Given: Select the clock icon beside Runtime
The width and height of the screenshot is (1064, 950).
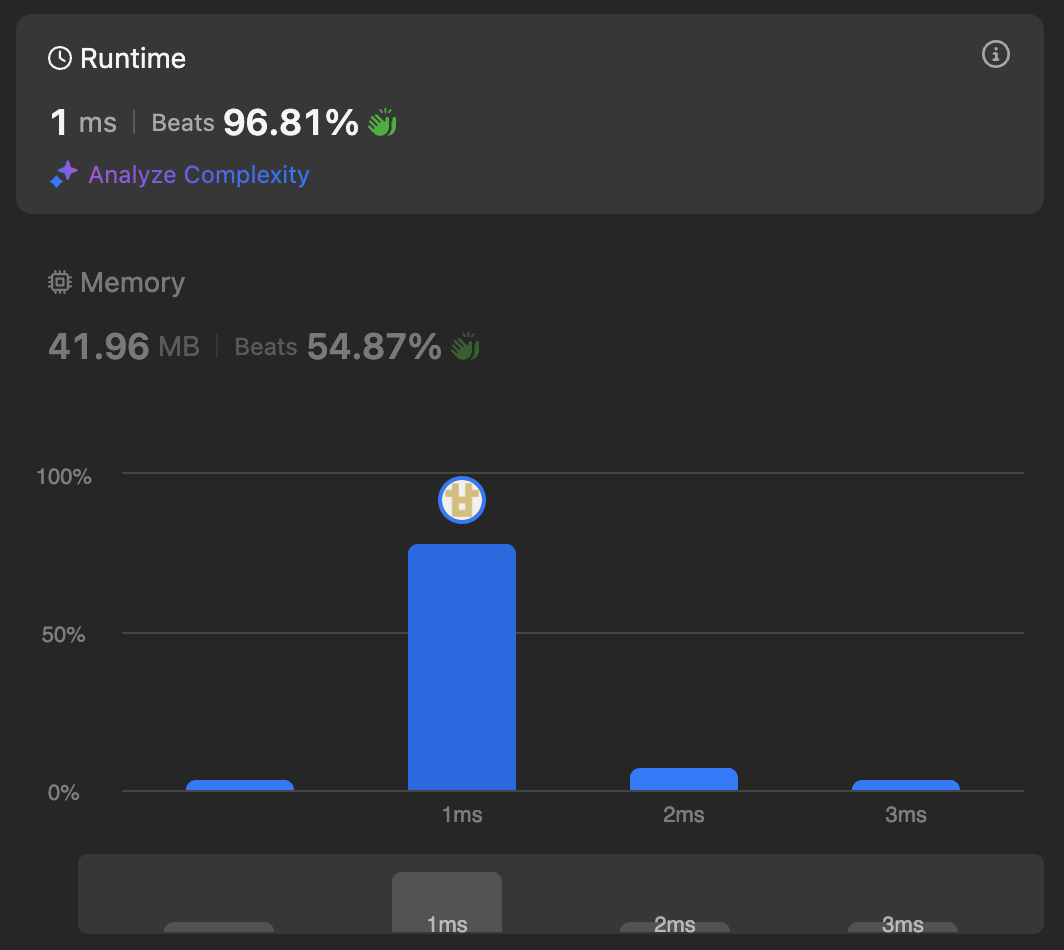Looking at the screenshot, I should 60,58.
